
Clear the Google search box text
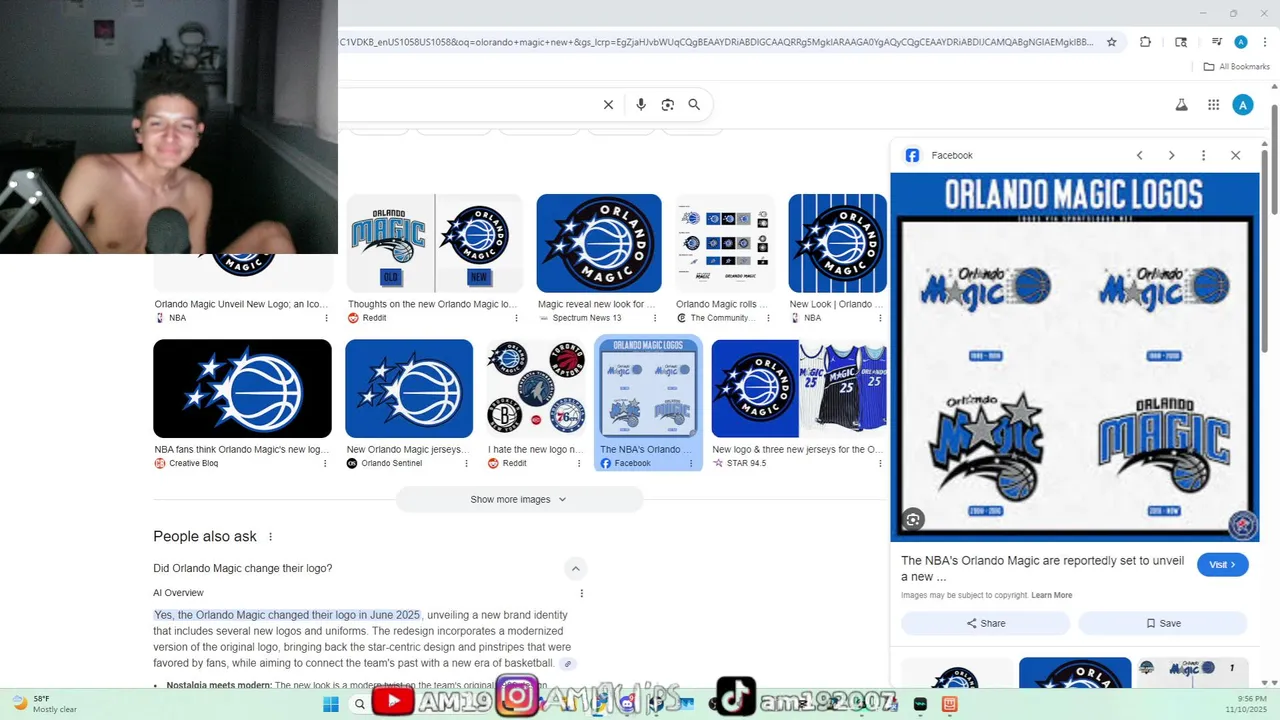pos(608,104)
